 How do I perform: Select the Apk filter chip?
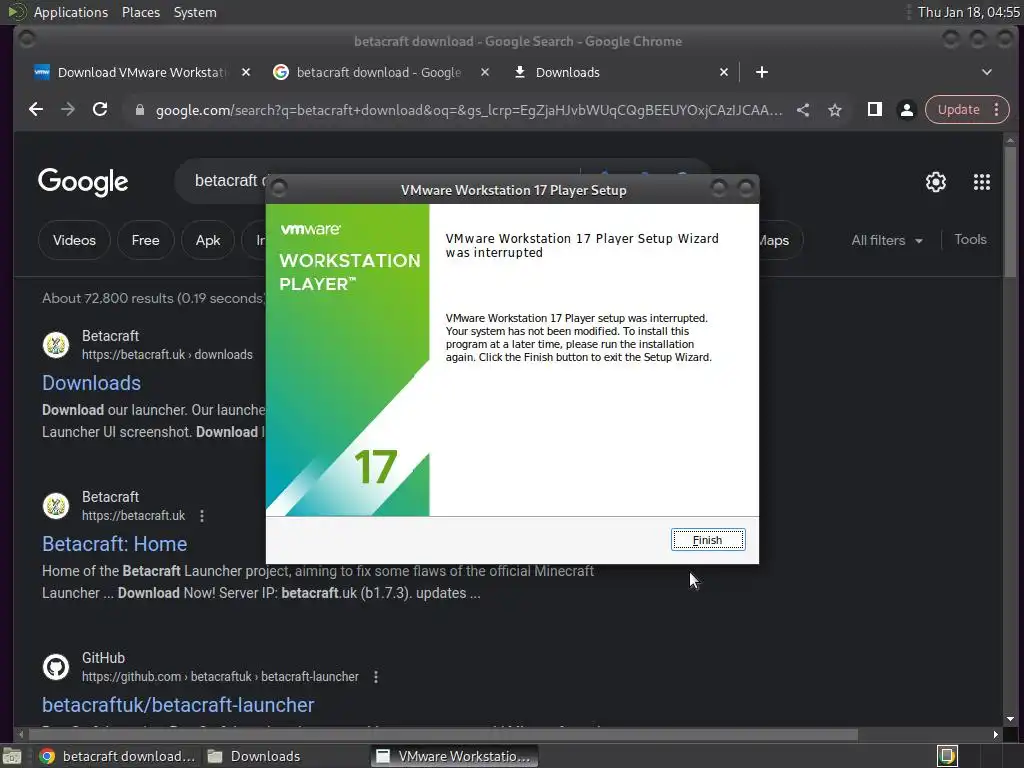point(208,240)
